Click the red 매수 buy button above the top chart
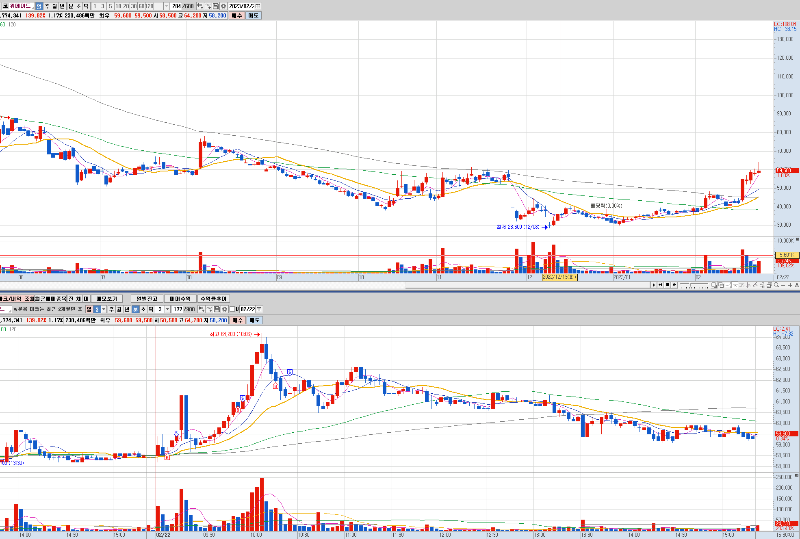 click(x=237, y=16)
